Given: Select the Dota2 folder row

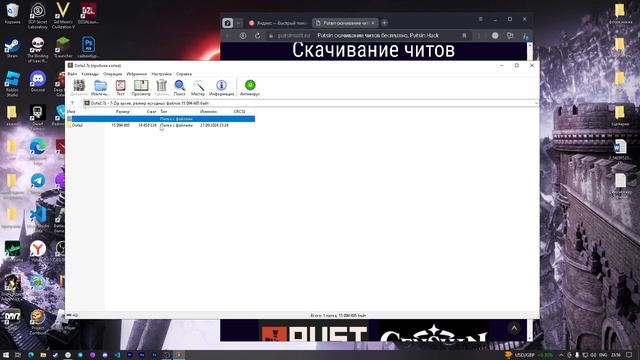Looking at the screenshot, I should pyautogui.click(x=161, y=125).
